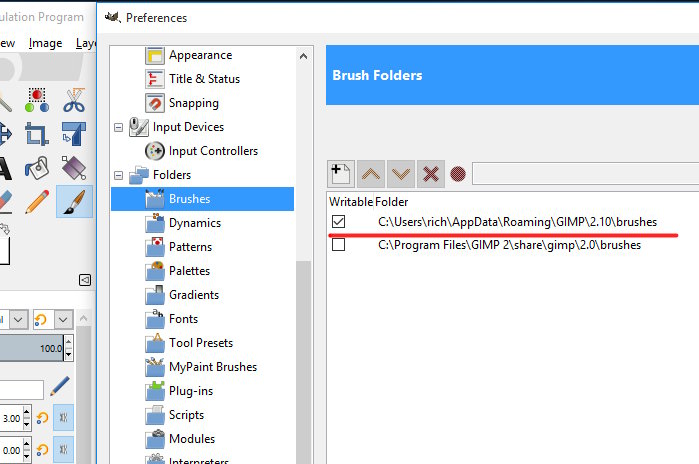Click the preferences tree scrollbar thumb
The width and height of the screenshot is (699, 464).
pyautogui.click(x=304, y=362)
